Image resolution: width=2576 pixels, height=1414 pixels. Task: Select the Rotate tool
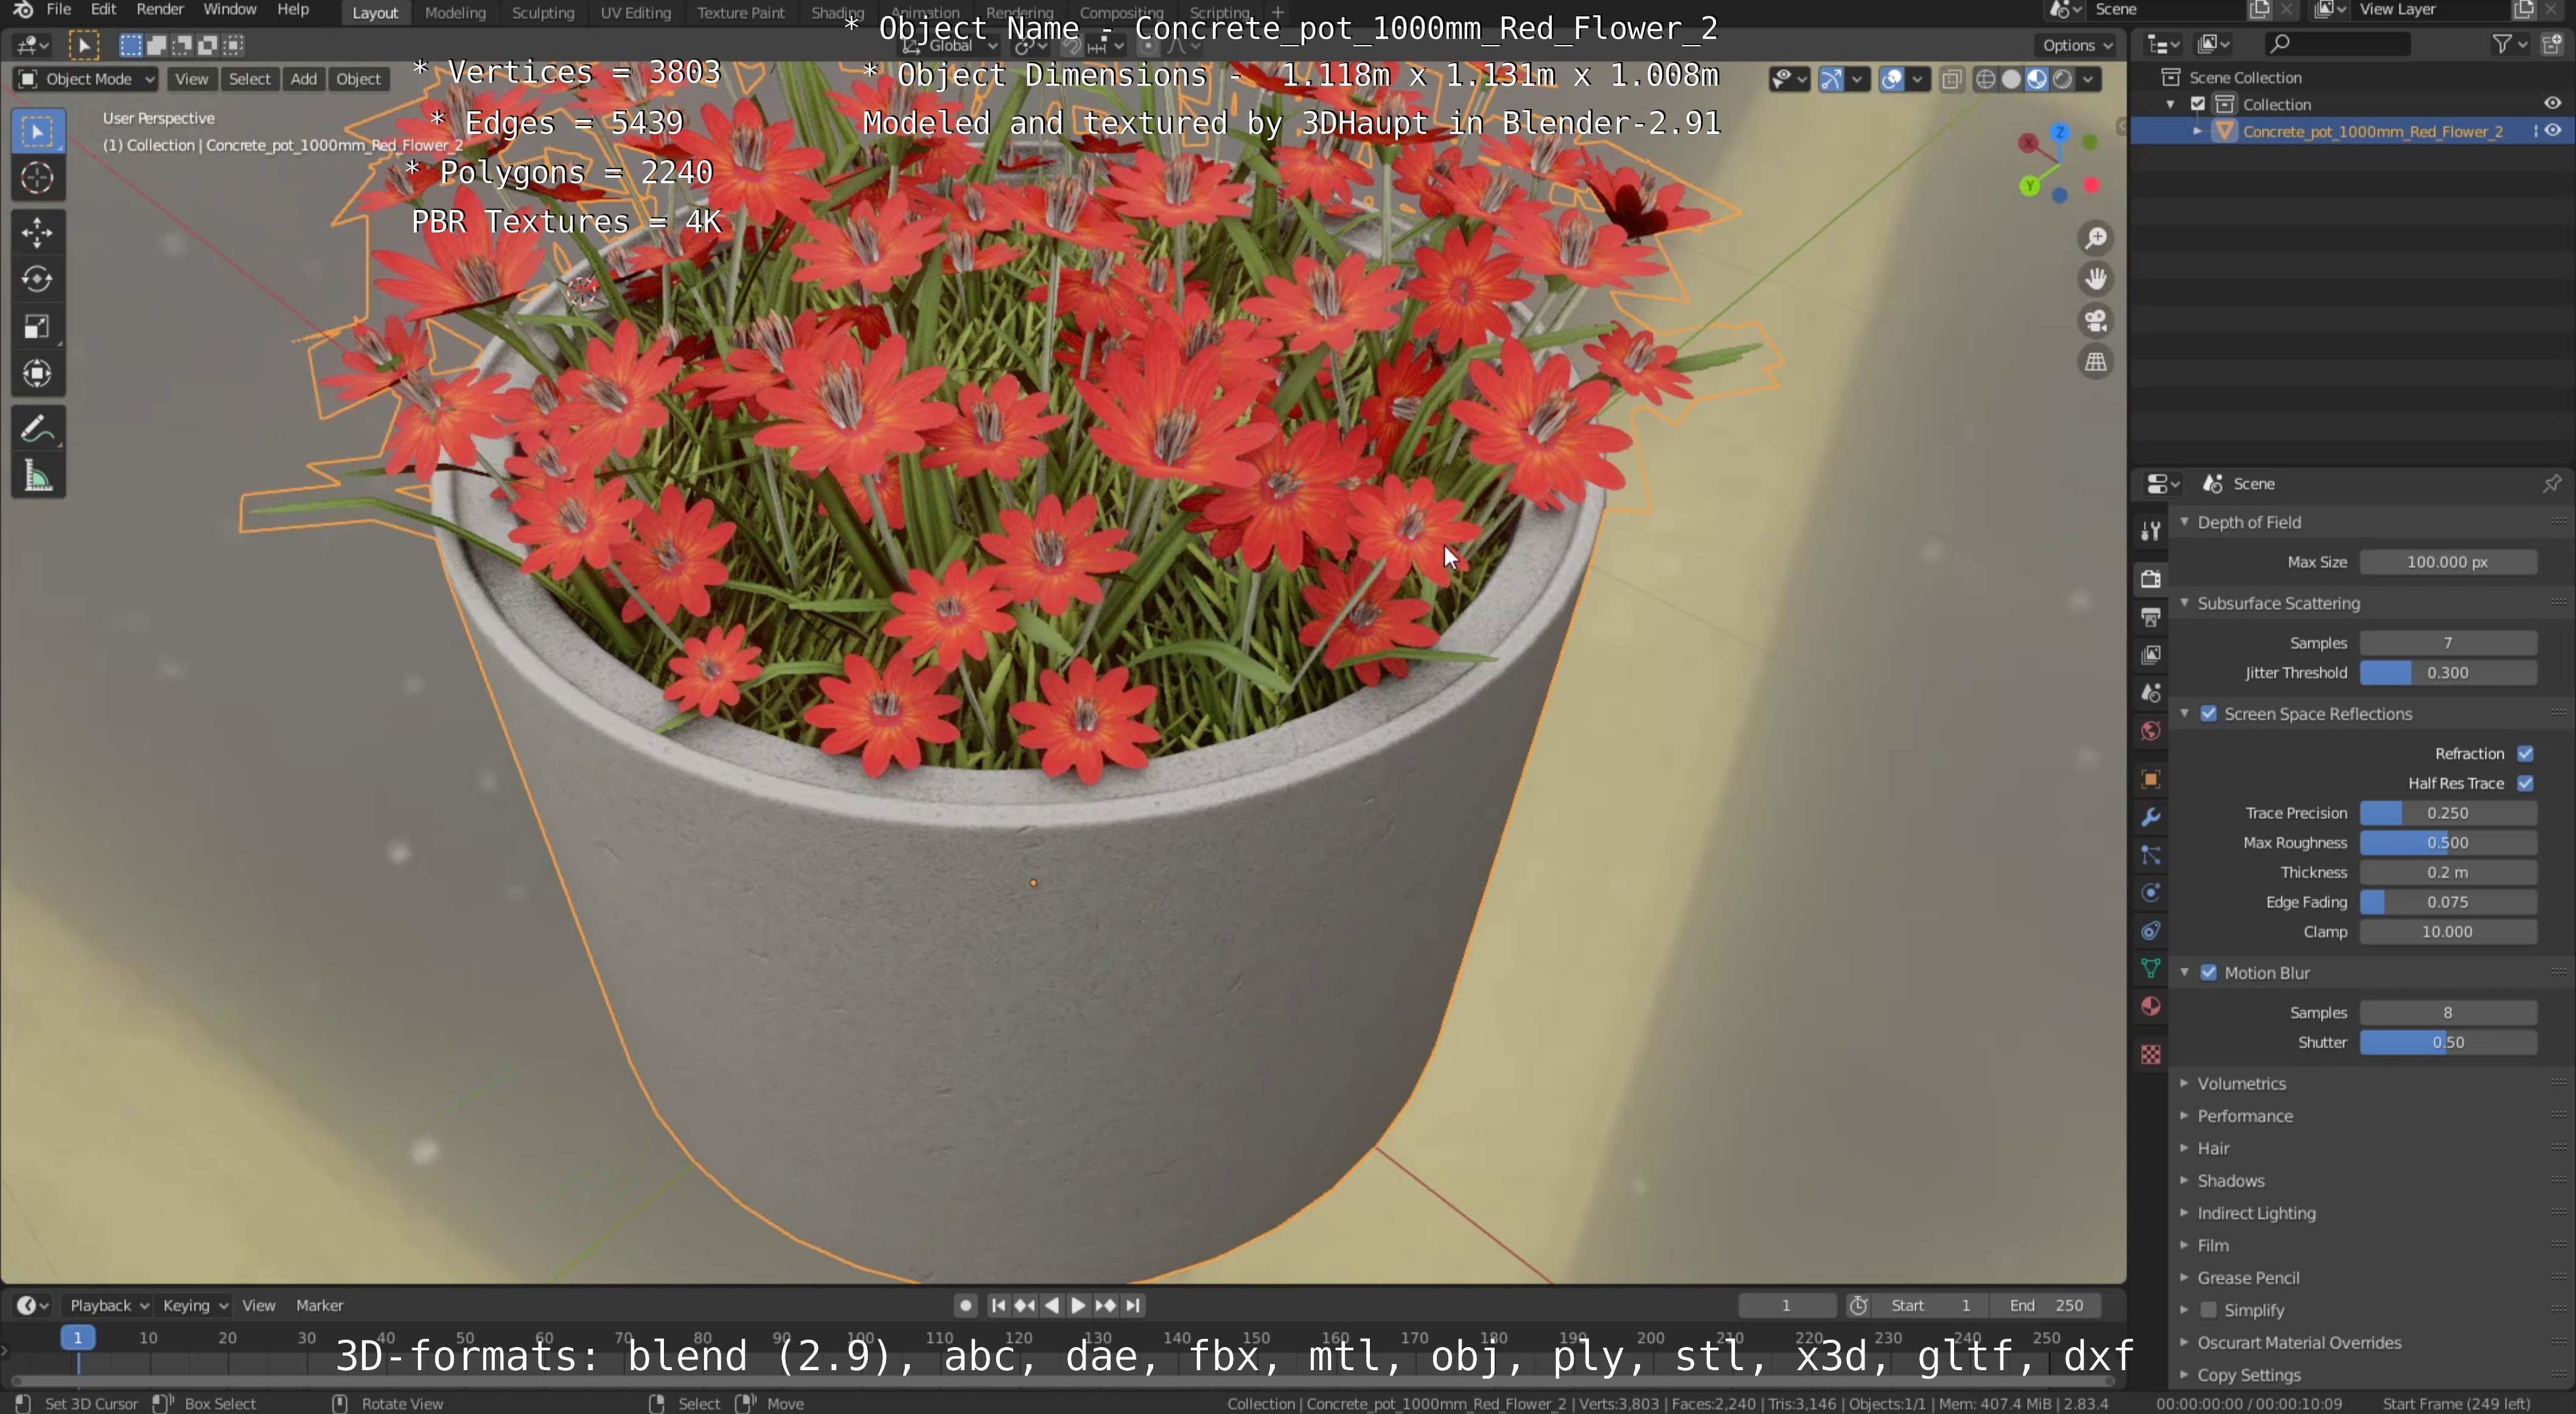coord(38,280)
